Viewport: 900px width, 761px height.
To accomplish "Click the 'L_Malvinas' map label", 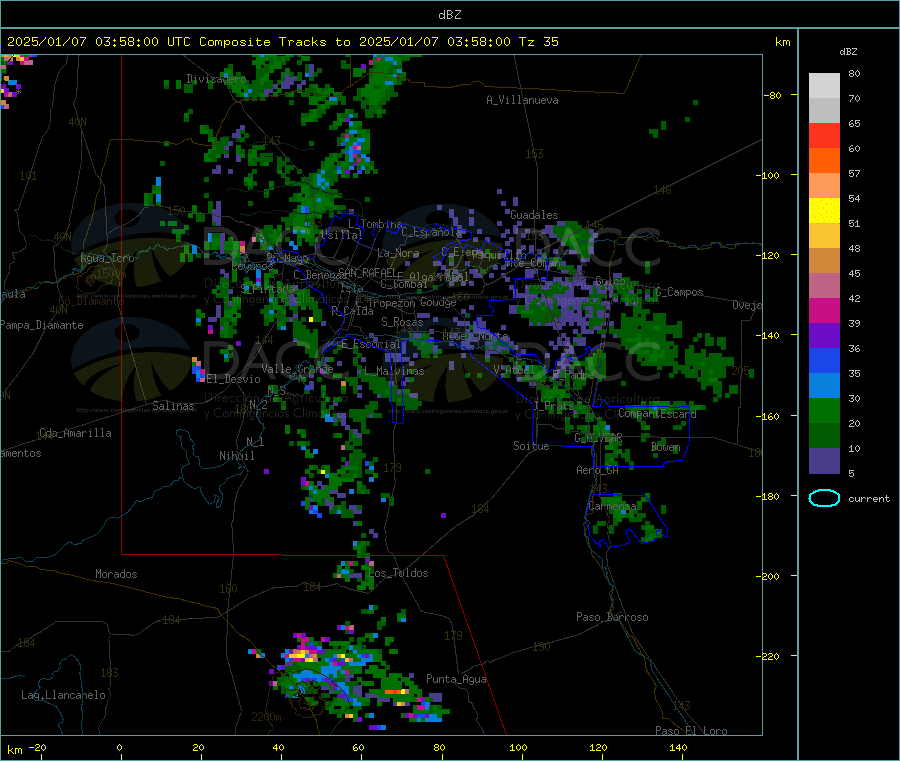I will [394, 371].
